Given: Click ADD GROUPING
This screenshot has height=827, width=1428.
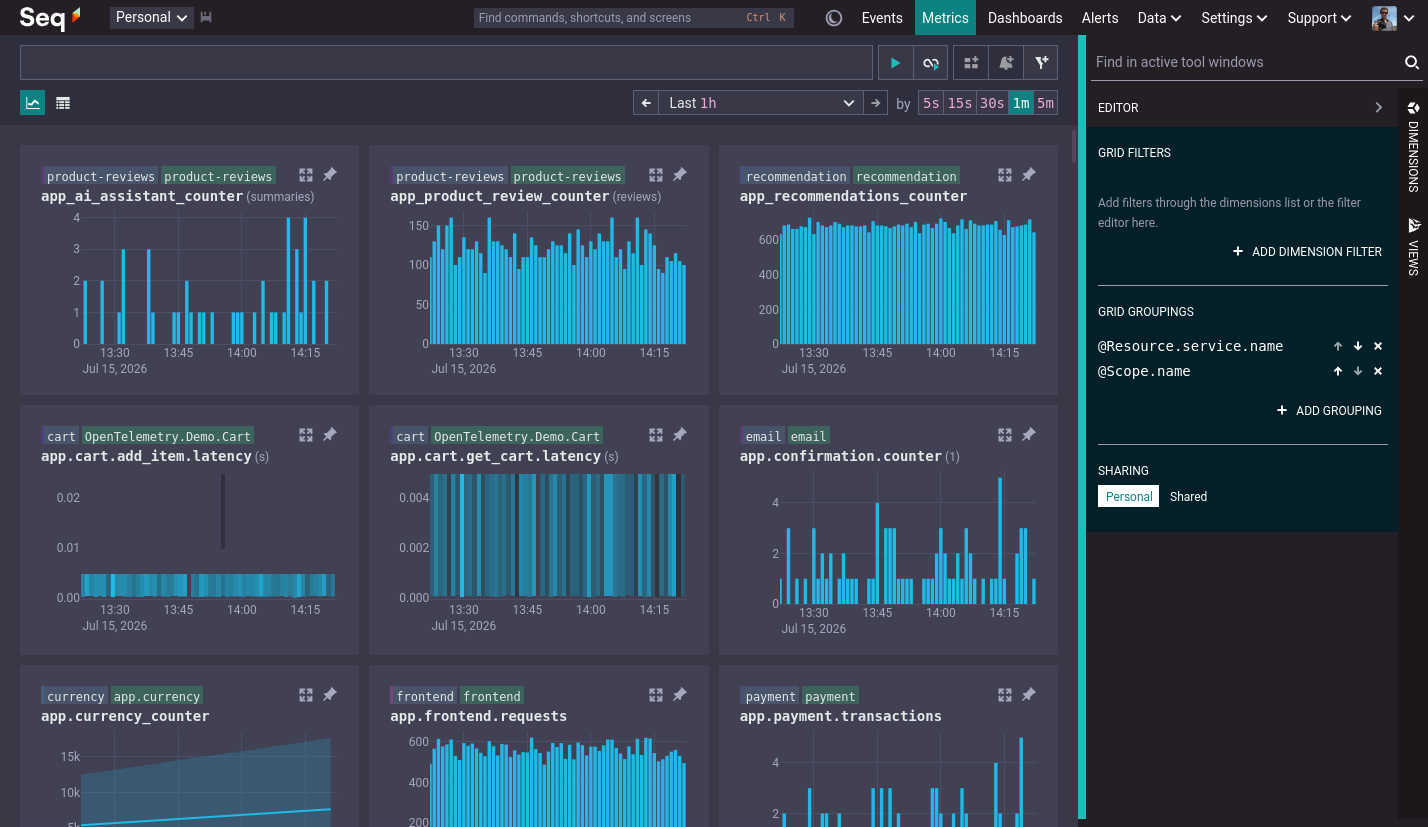Looking at the screenshot, I should point(1330,411).
